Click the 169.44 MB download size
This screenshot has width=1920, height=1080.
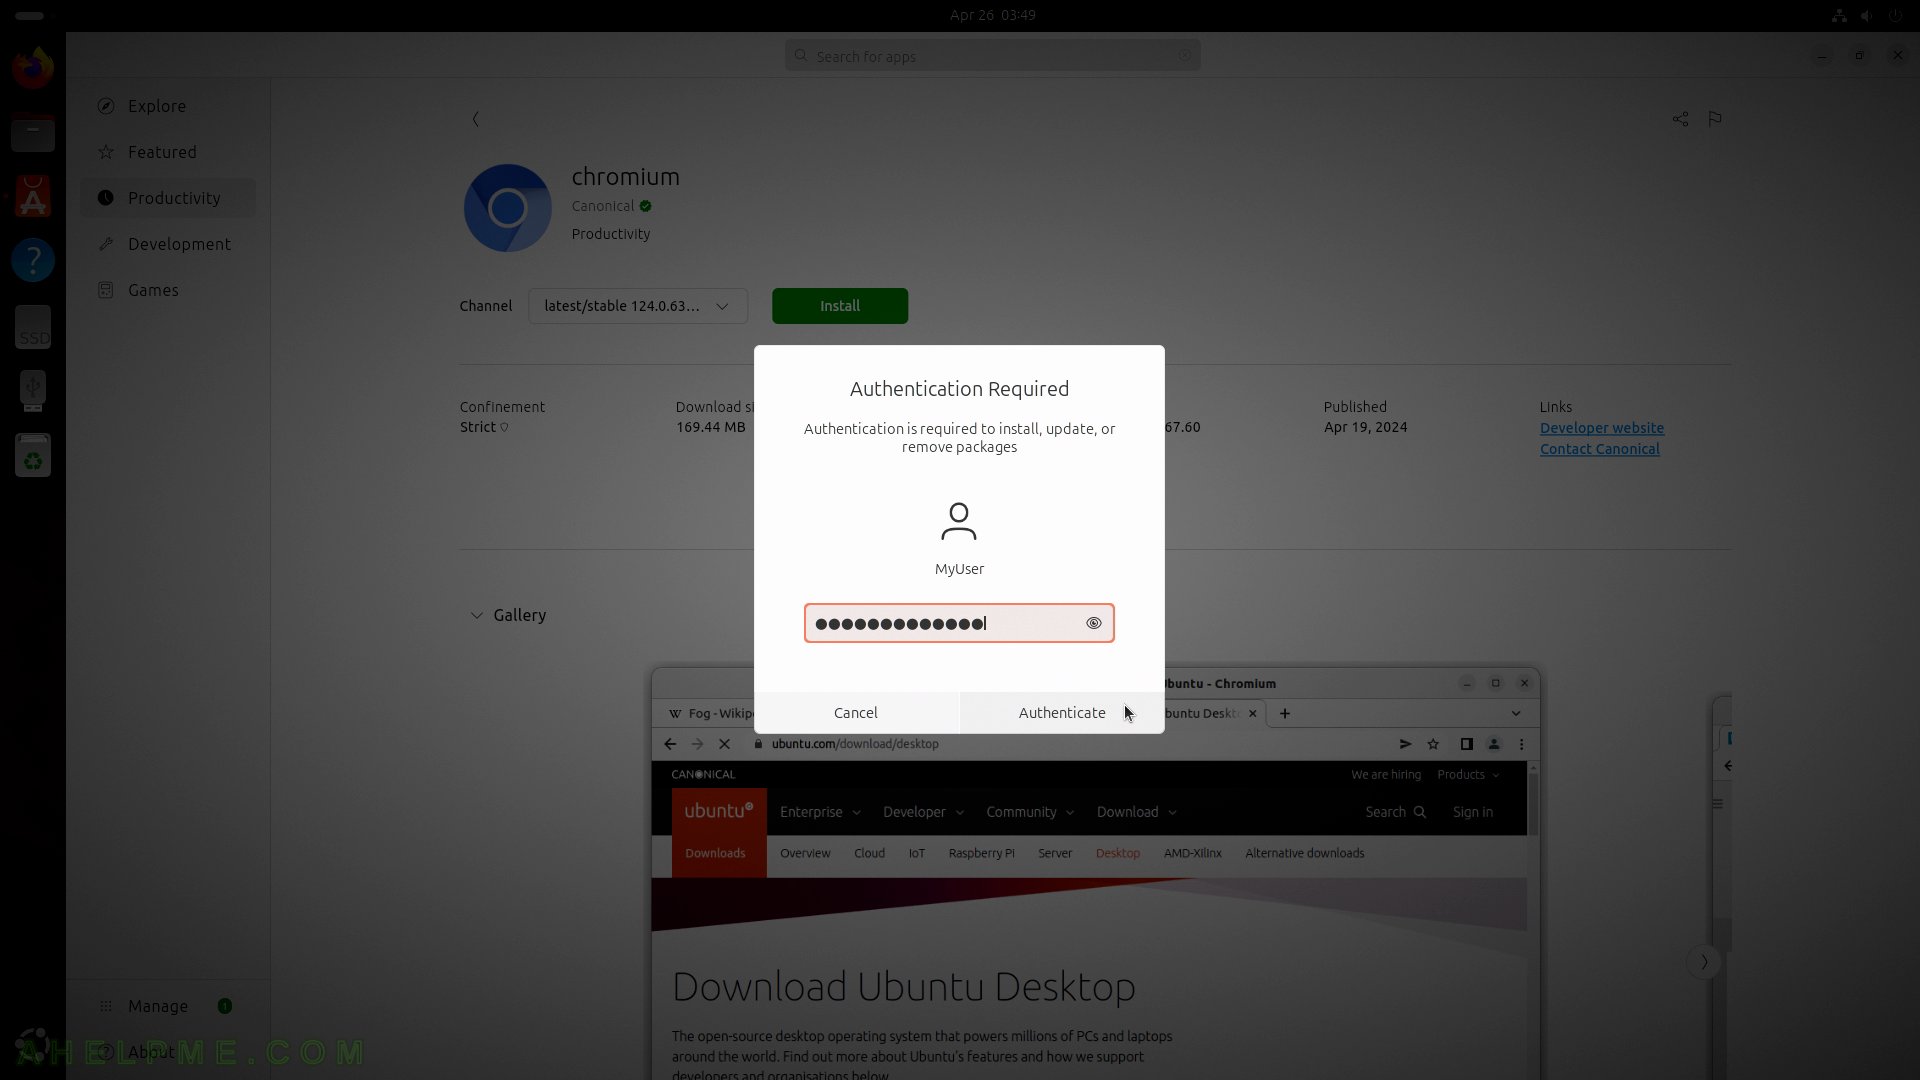click(x=711, y=427)
